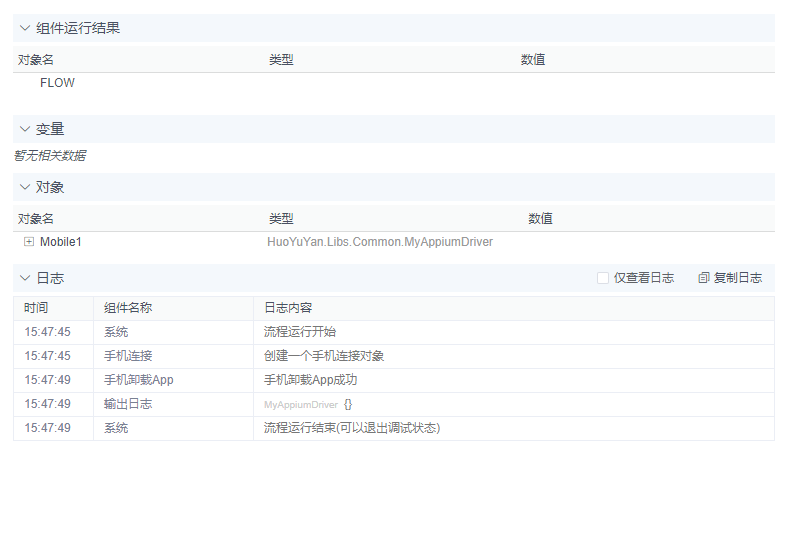The image size is (794, 557).
Task: Click the 组件运行结果 section title
Action: (x=78, y=28)
